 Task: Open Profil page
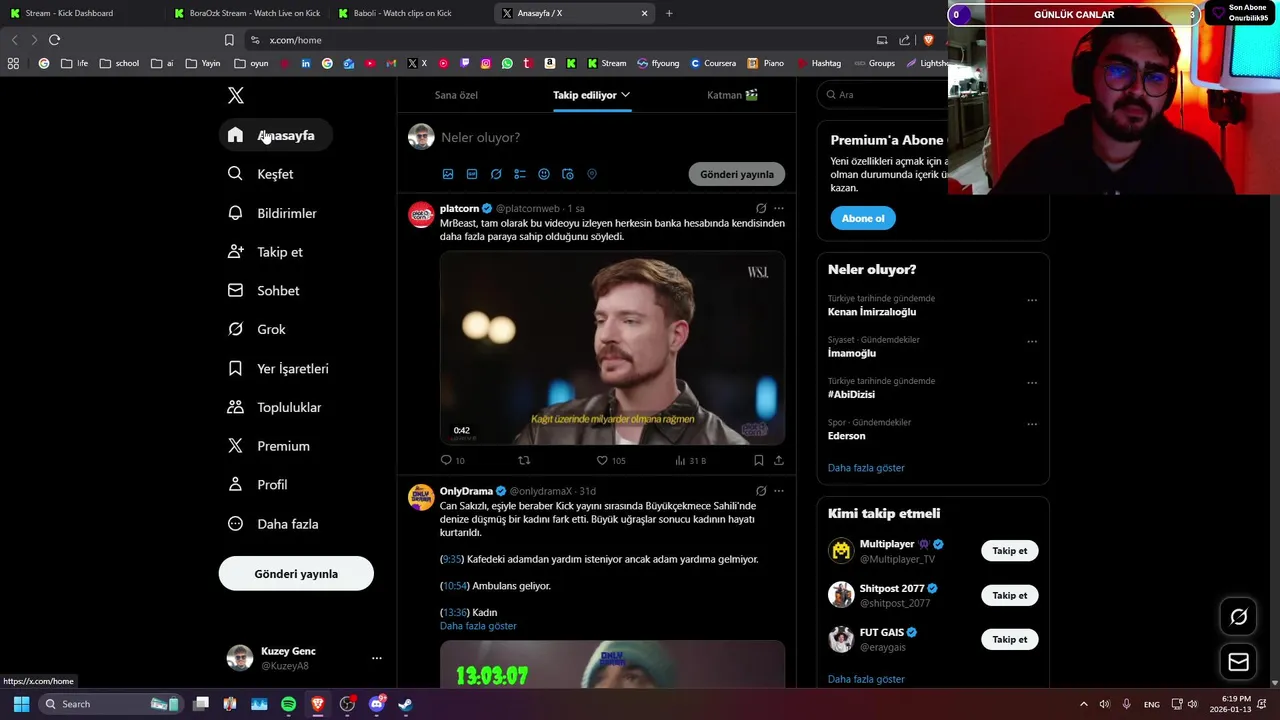[259, 485]
